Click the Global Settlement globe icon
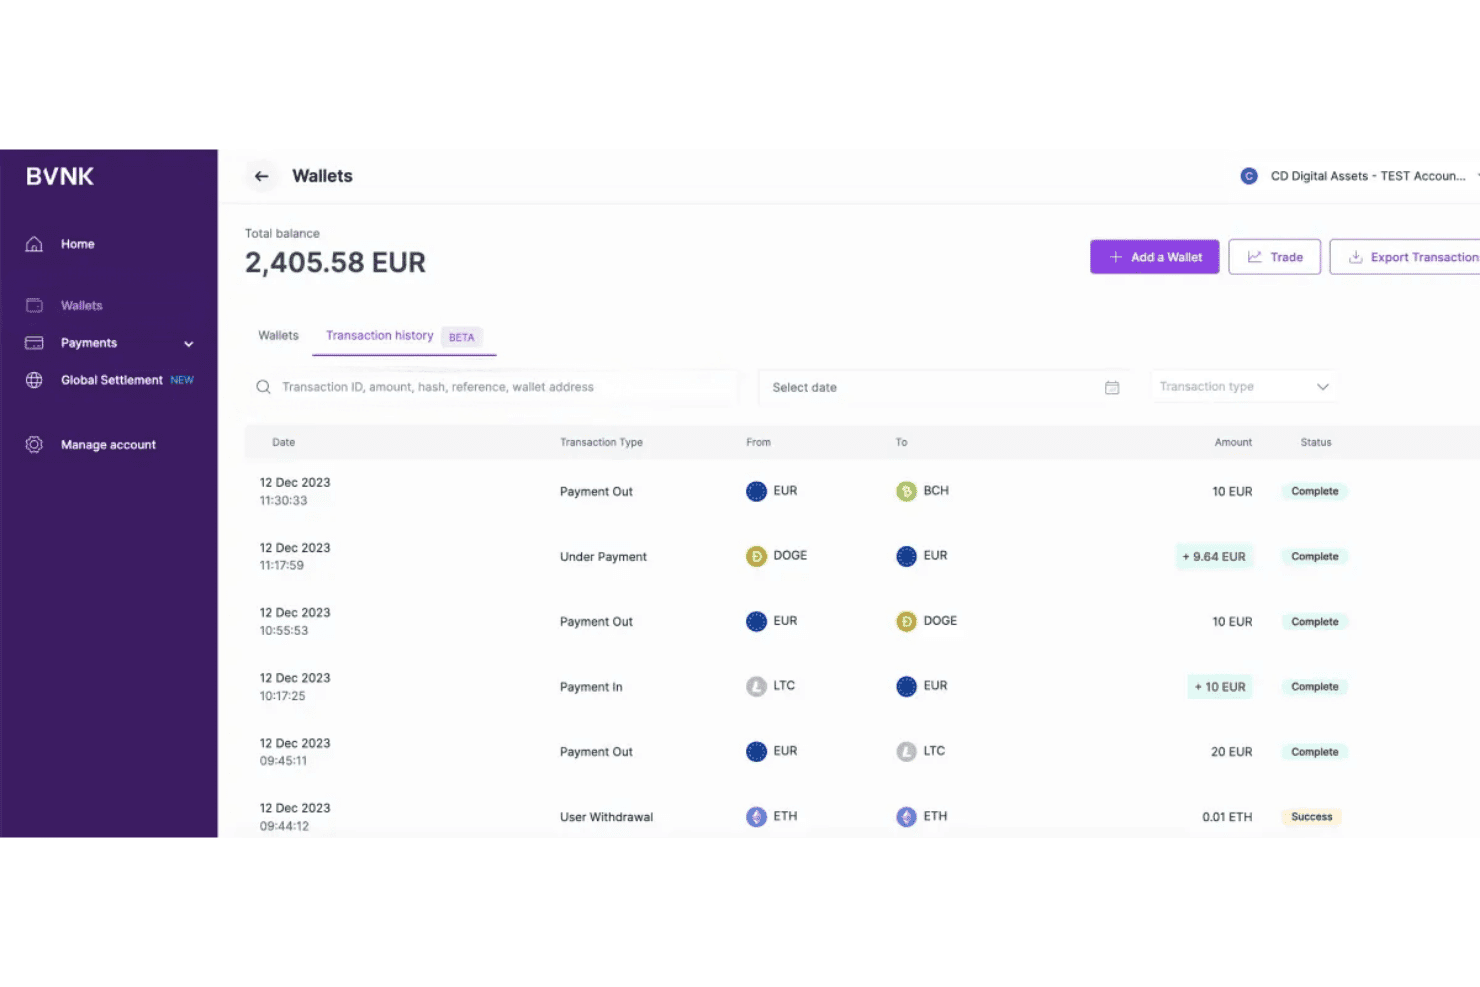This screenshot has height=987, width=1480. click(x=34, y=380)
